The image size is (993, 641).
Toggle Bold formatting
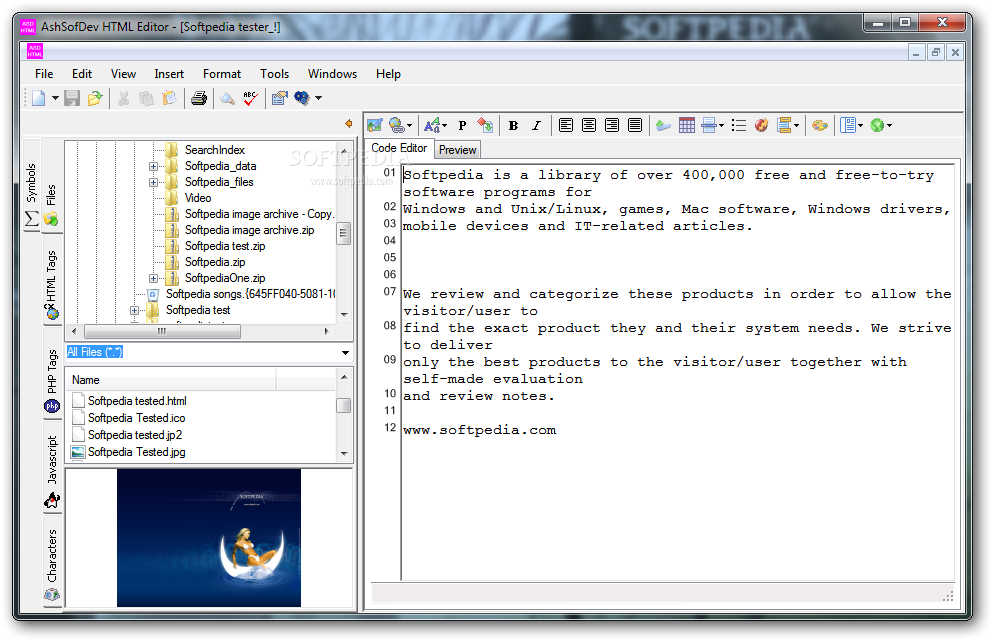point(514,125)
